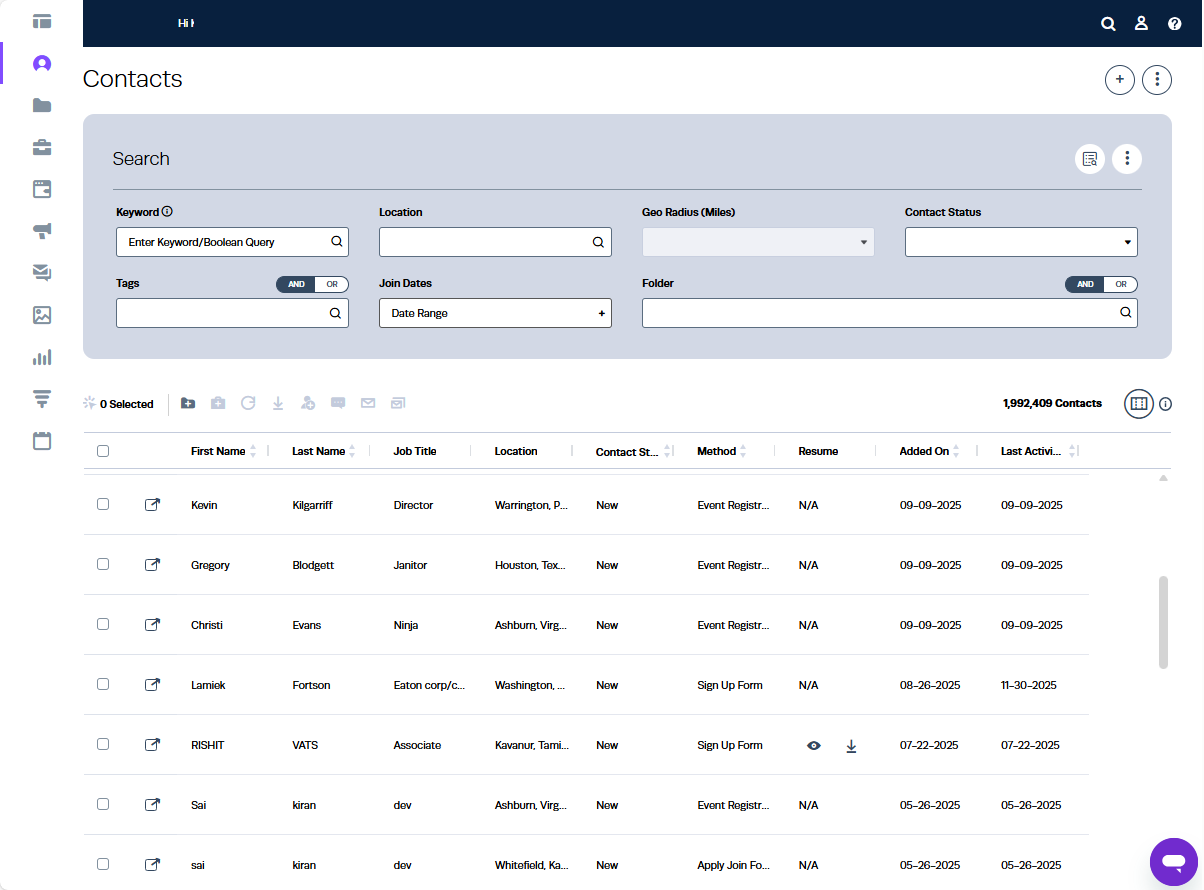Expand the Contact Status dropdown
The image size is (1204, 890).
pos(1020,242)
